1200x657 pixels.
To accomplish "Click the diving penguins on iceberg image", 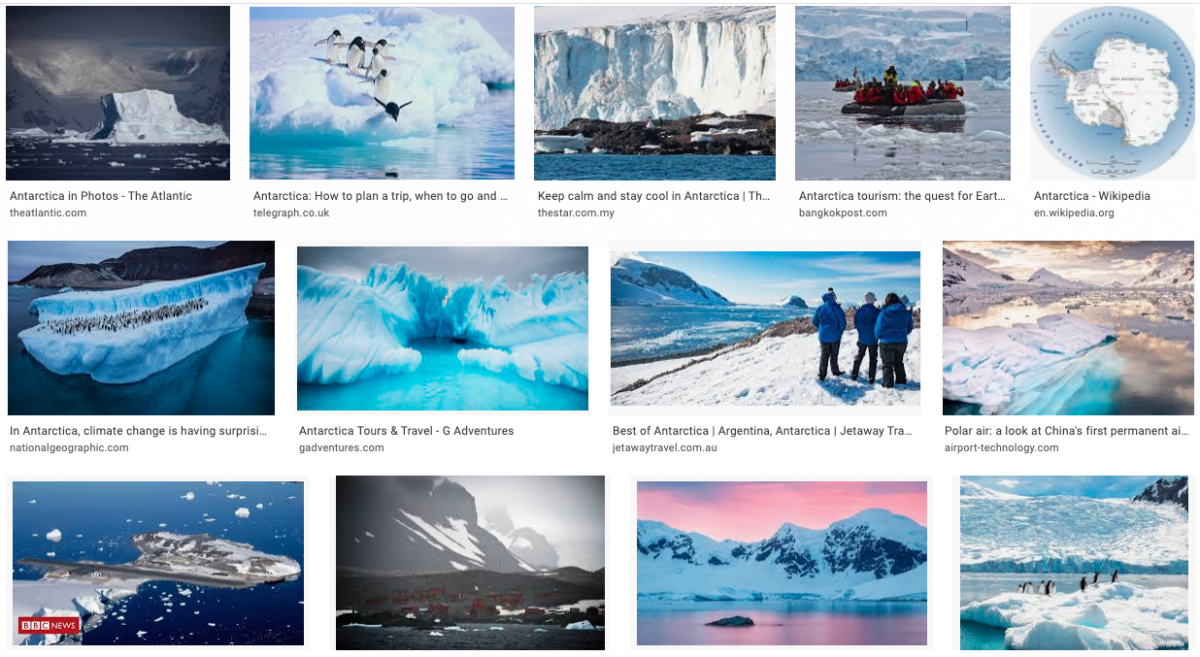I will tap(382, 93).
